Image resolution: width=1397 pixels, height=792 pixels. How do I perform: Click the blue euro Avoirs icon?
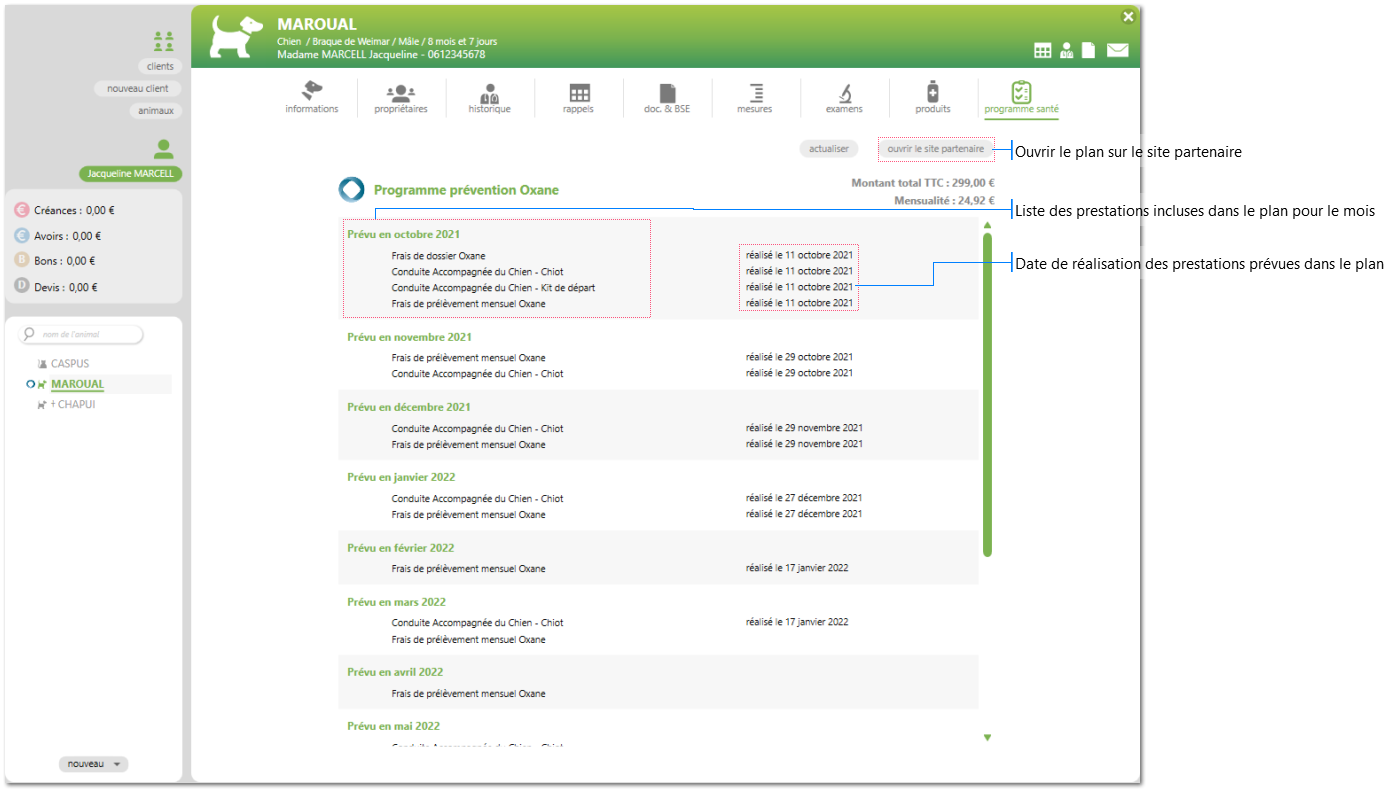(22, 236)
